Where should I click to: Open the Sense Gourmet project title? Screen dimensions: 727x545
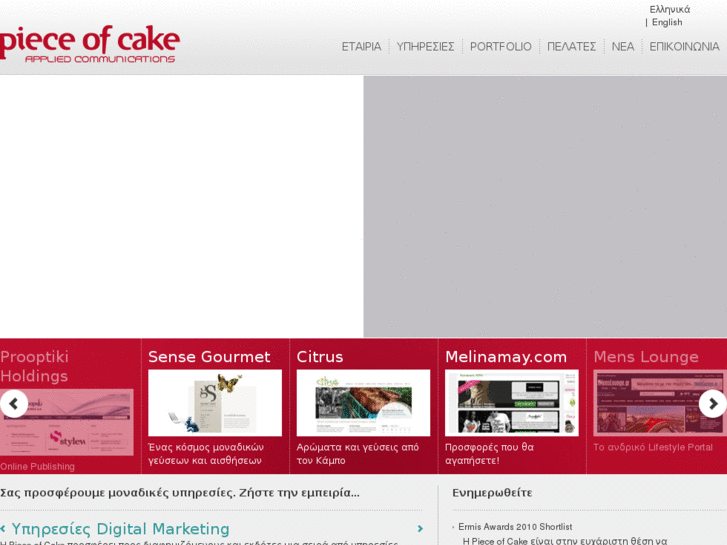[209, 357]
